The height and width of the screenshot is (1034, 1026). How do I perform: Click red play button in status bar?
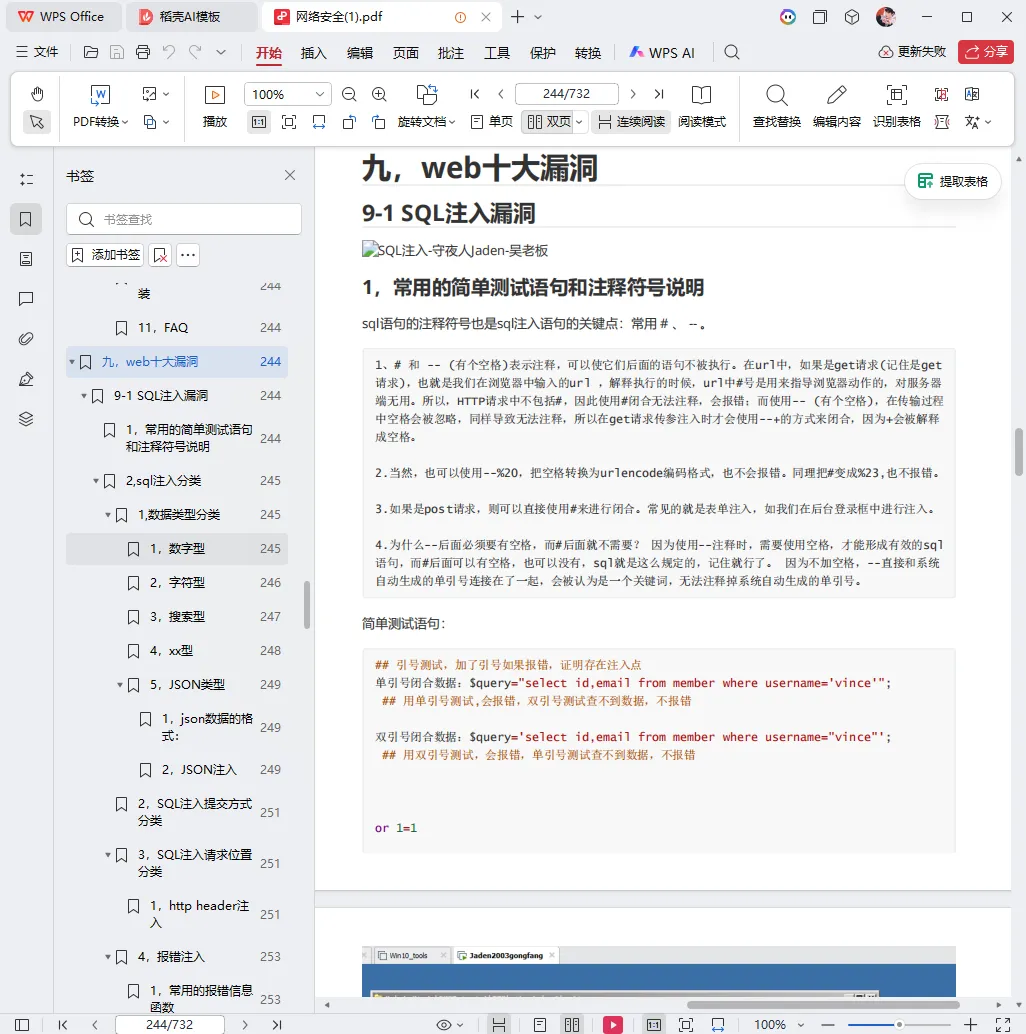coord(613,1025)
